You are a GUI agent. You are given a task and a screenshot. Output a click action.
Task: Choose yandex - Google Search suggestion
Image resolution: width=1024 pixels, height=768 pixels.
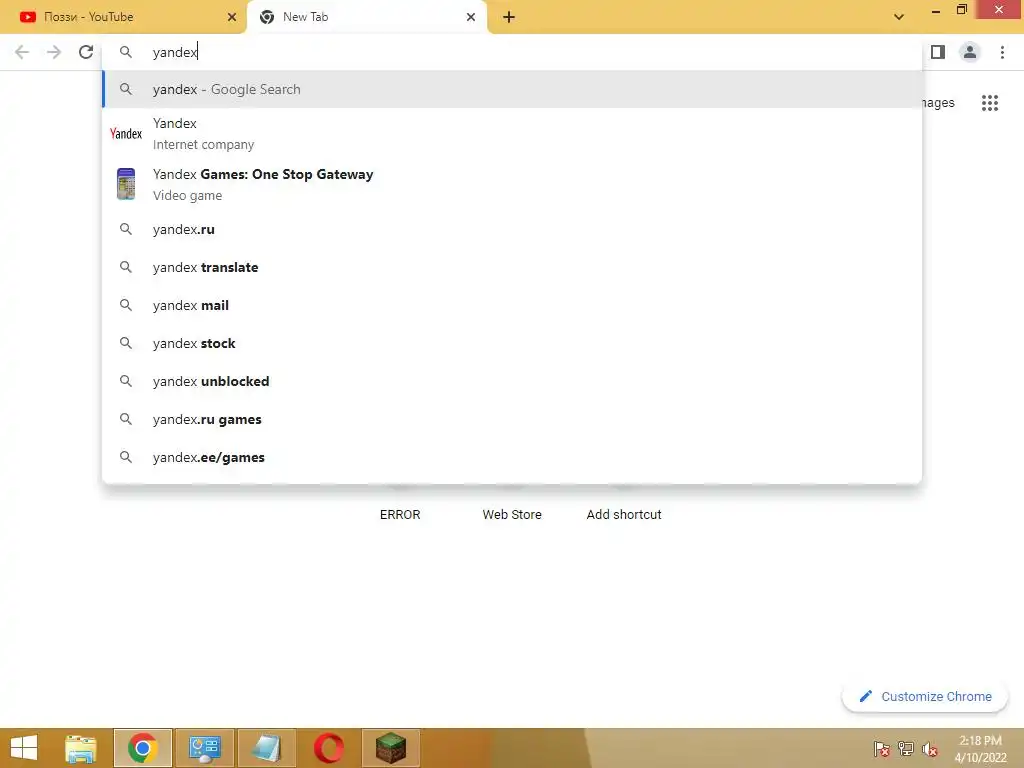(x=512, y=89)
